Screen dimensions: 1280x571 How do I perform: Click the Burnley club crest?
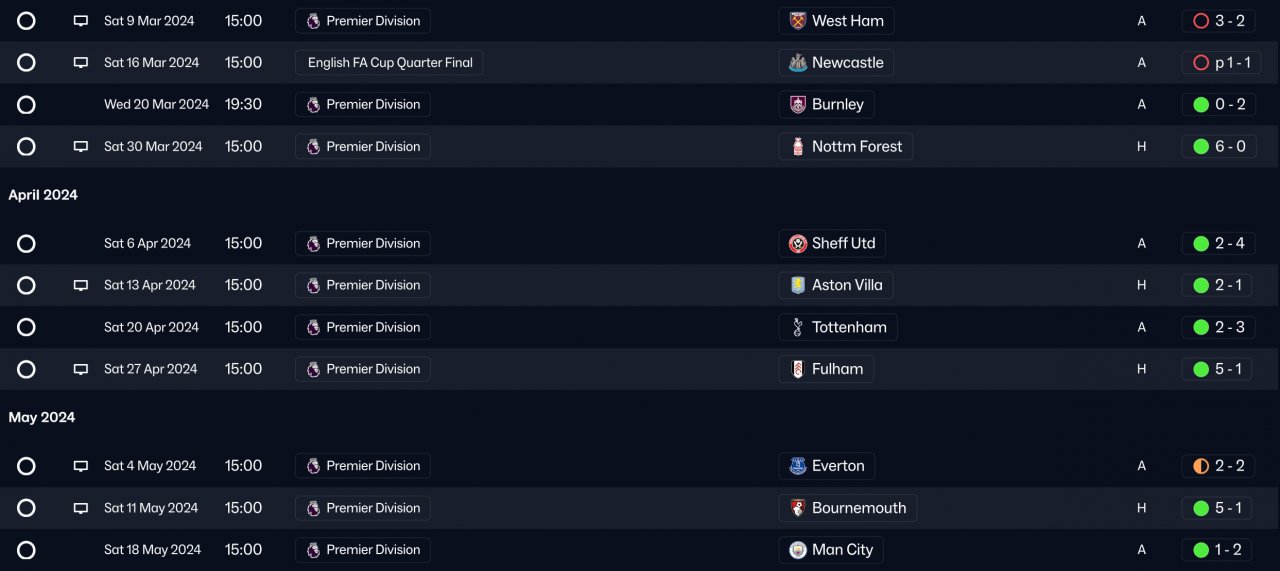(x=798, y=105)
